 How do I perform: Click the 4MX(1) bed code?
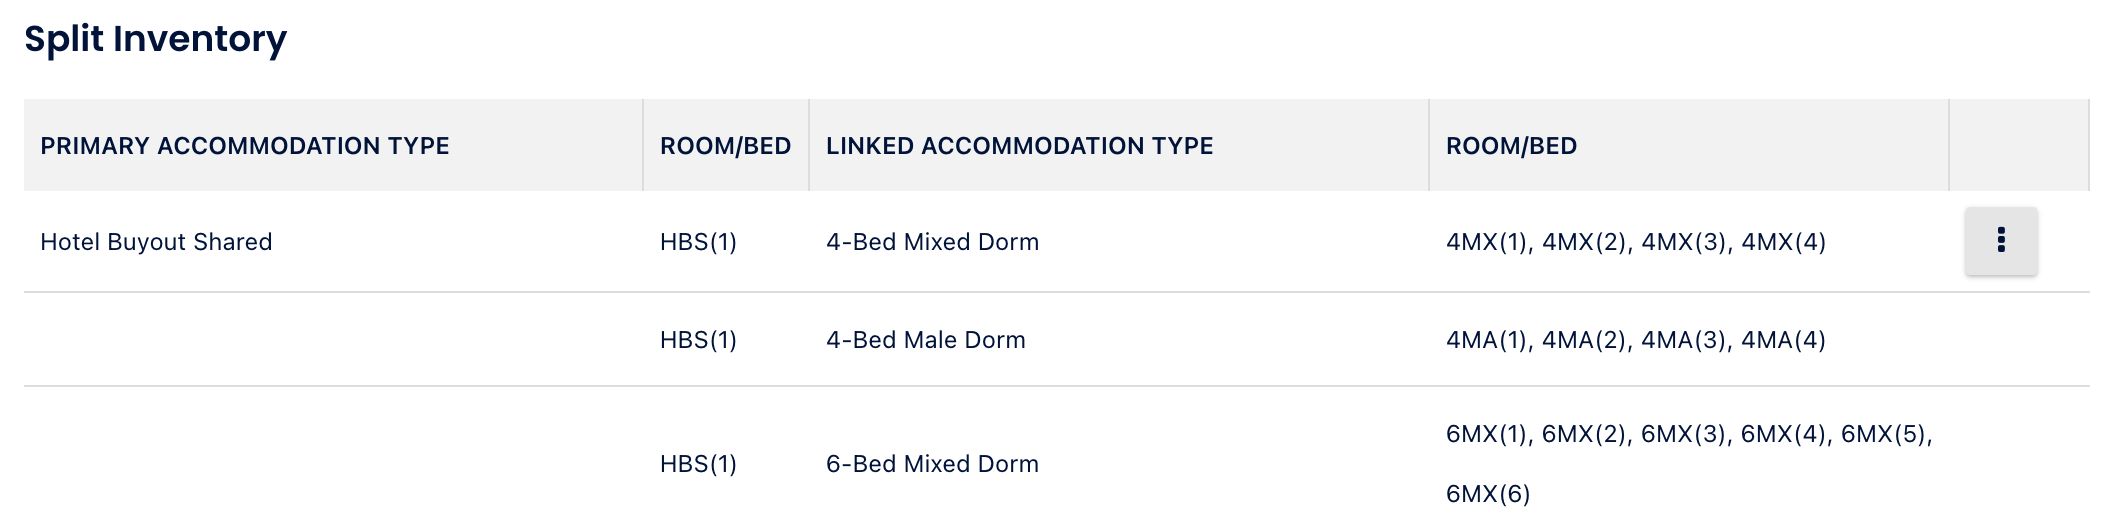coord(1487,242)
